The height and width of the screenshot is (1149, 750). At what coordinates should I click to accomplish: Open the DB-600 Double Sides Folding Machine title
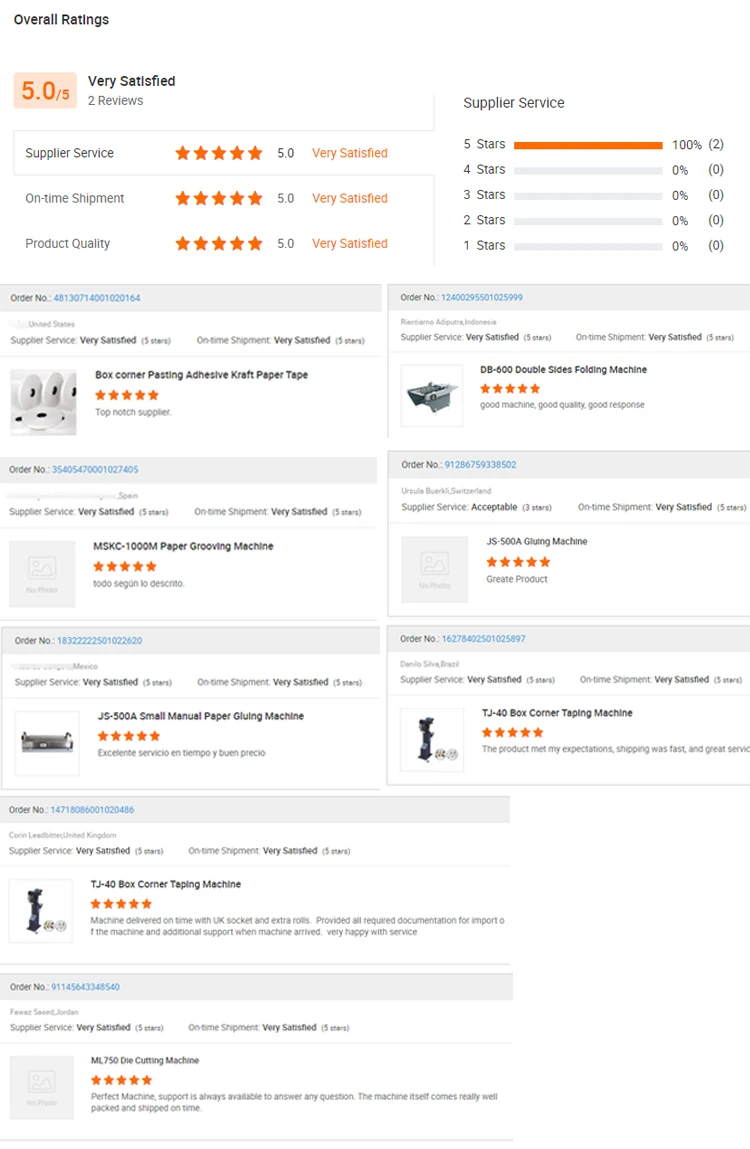pyautogui.click(x=563, y=370)
